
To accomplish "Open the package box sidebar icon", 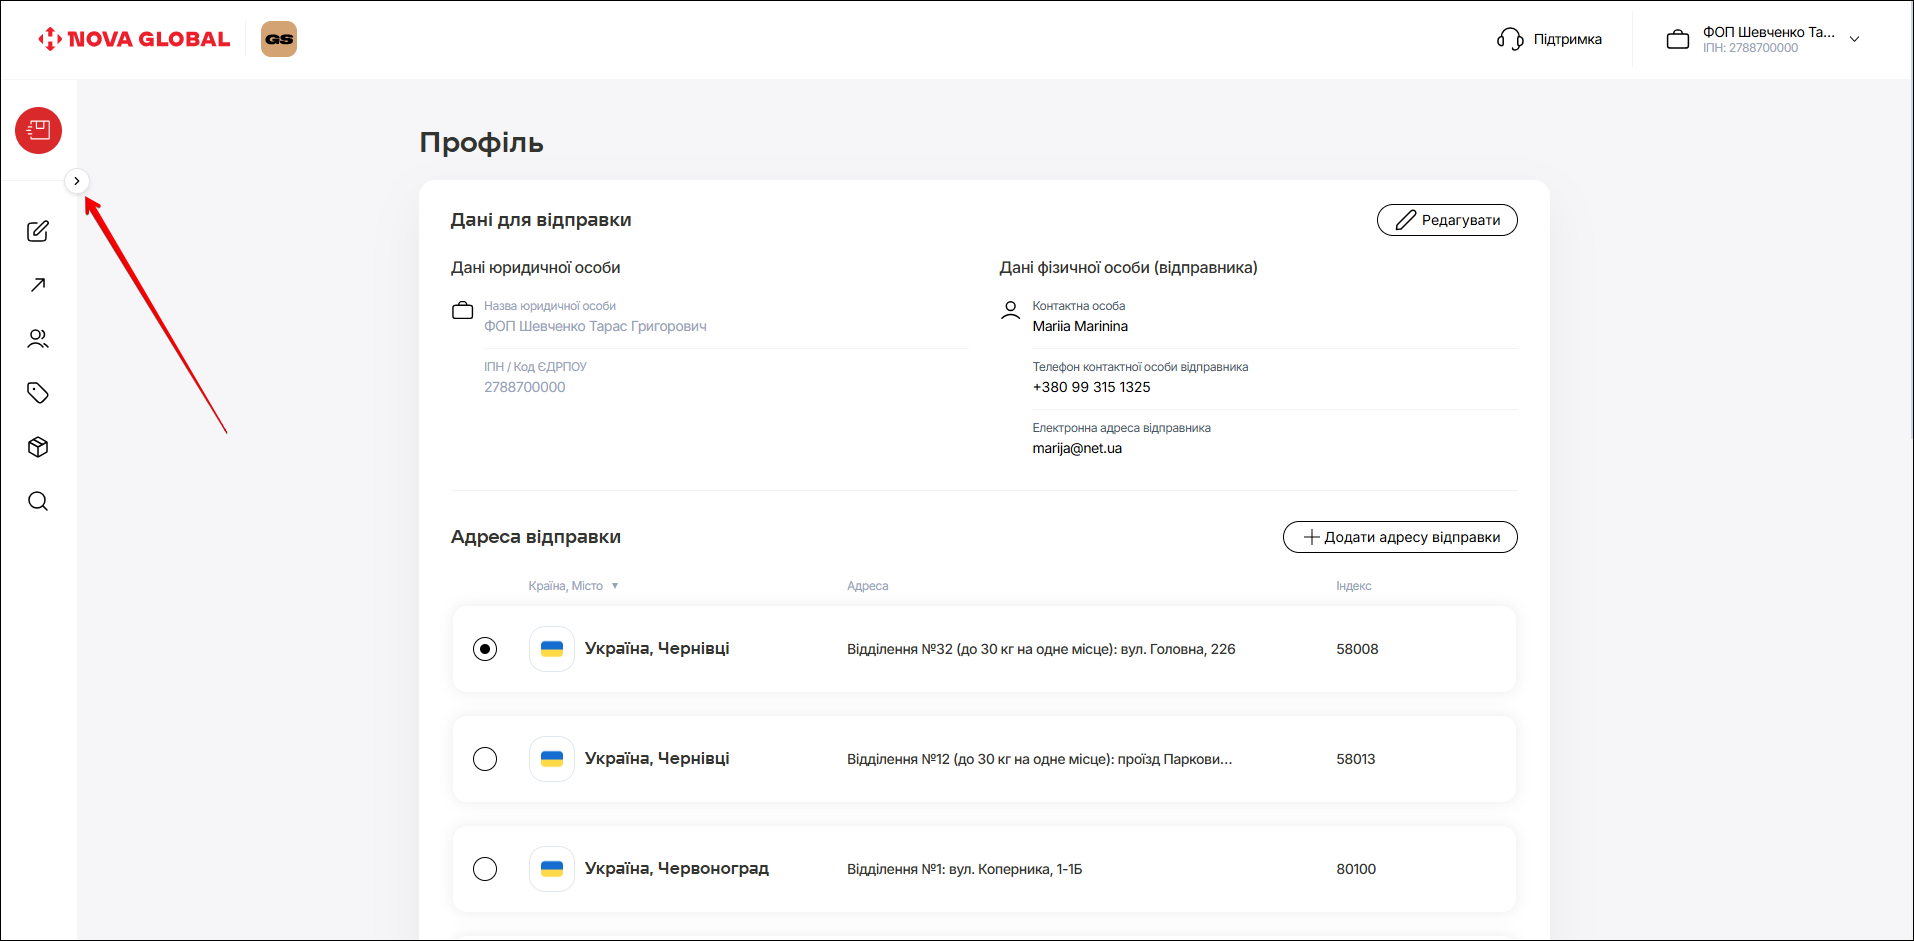I will pyautogui.click(x=38, y=447).
